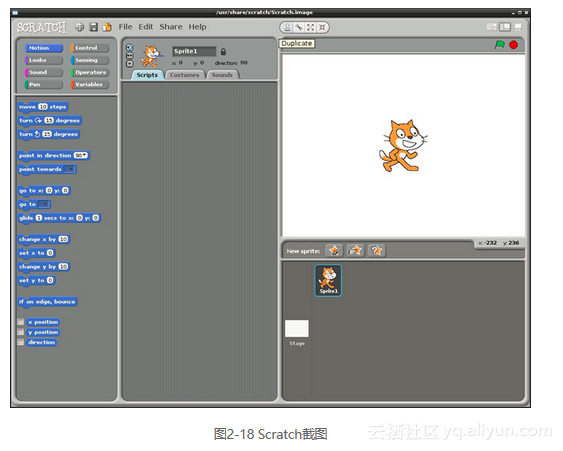Image resolution: width=563 pixels, height=451 pixels.
Task: Click the Scratch logo
Action: click(x=42, y=27)
